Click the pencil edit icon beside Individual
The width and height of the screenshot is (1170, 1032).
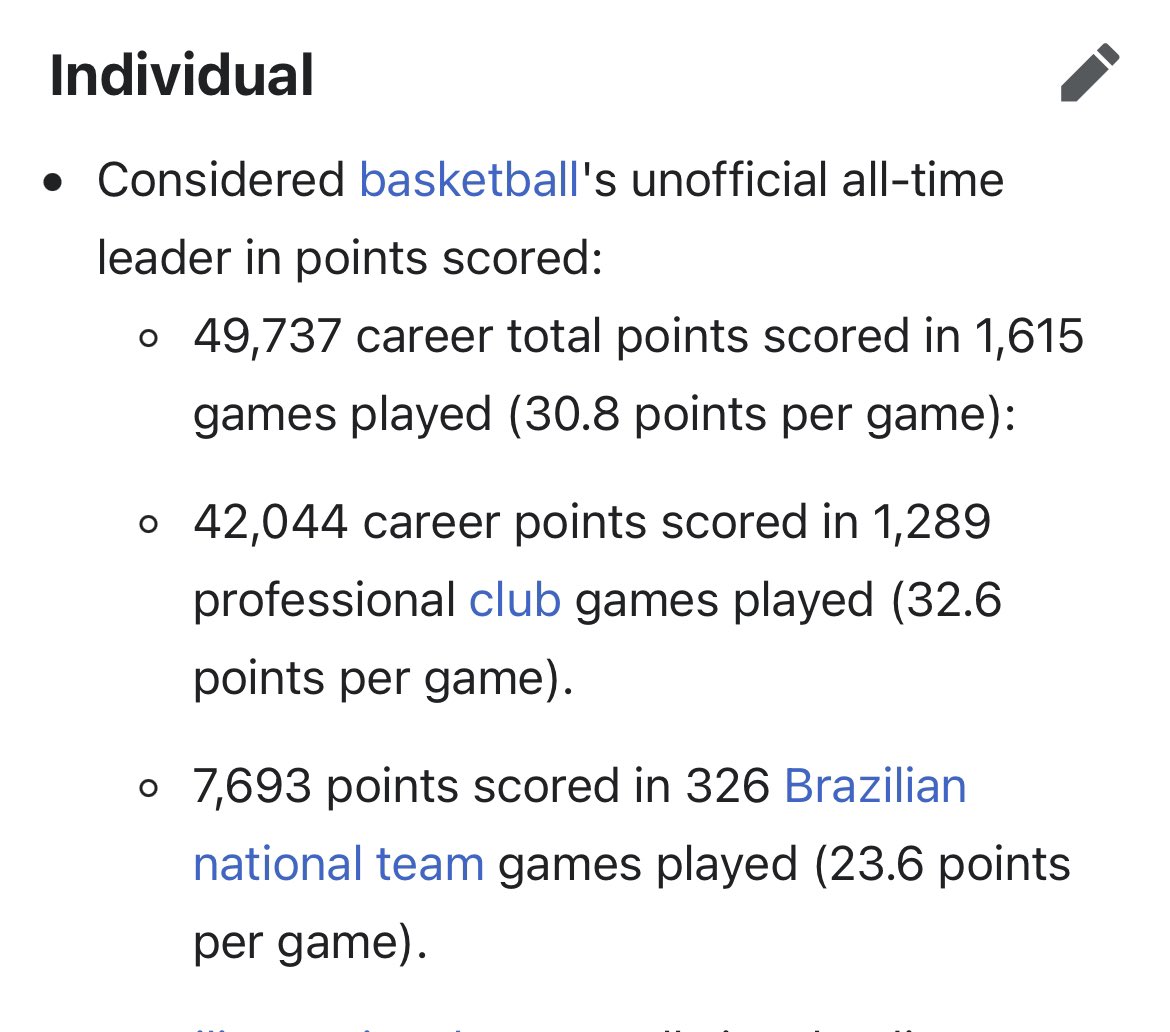(x=1089, y=72)
